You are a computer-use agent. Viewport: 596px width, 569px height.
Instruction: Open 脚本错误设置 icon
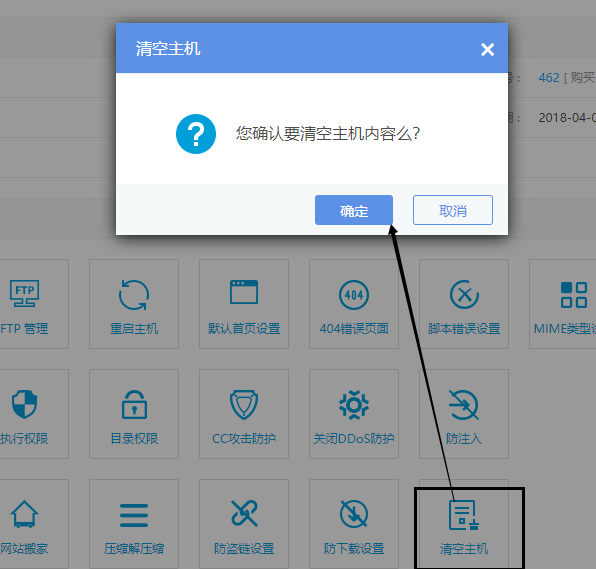464,295
